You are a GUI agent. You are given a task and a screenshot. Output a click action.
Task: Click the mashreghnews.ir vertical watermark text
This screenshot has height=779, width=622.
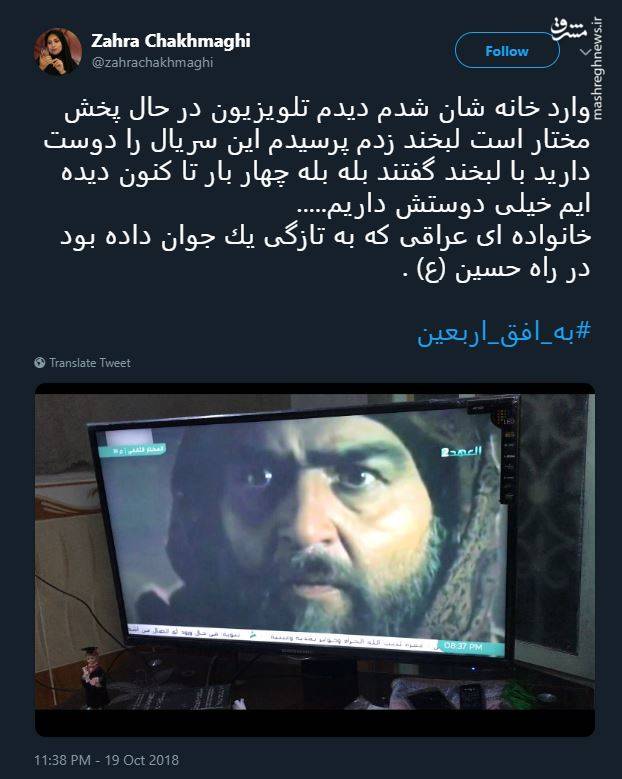598,69
